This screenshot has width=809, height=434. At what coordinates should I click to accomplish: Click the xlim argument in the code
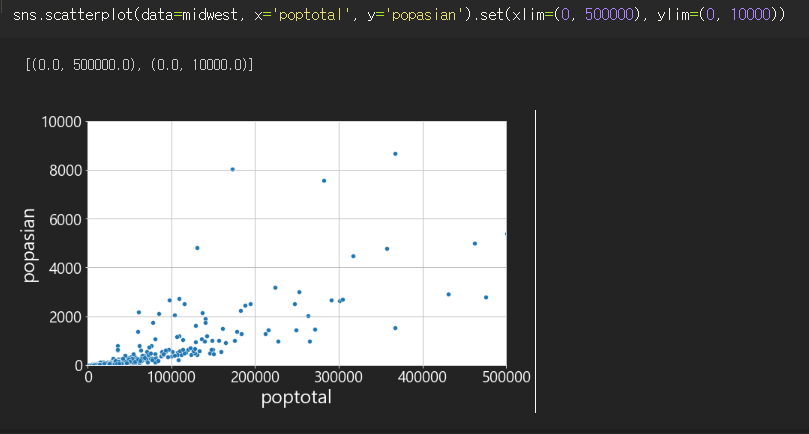576,14
